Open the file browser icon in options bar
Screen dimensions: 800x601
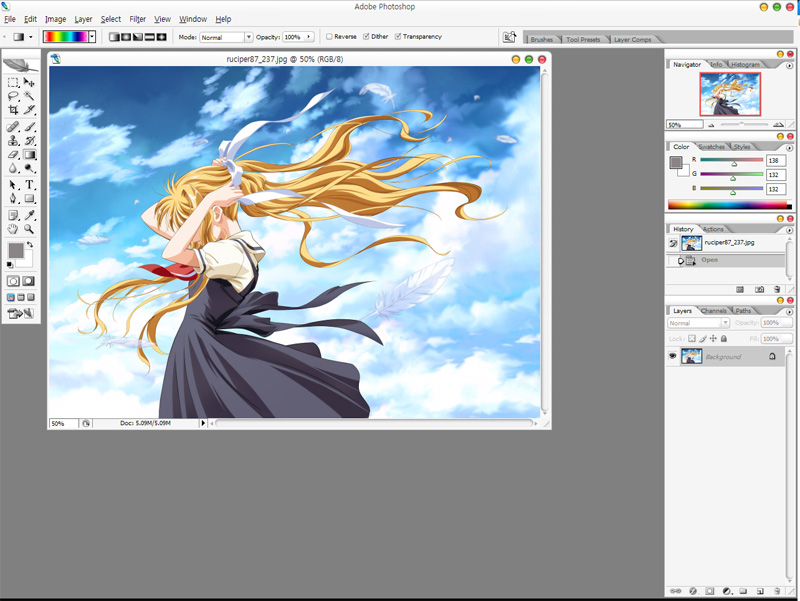[509, 37]
